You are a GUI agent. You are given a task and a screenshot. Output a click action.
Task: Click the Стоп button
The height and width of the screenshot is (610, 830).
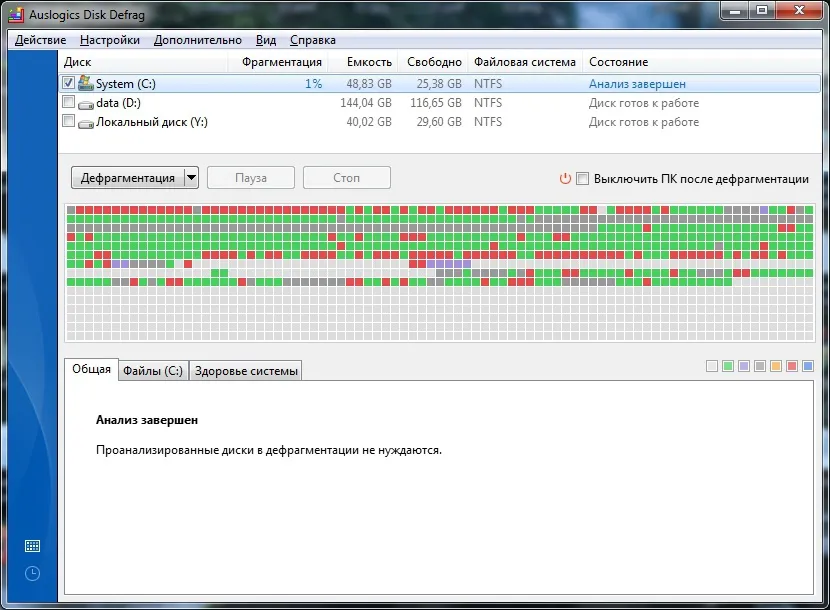click(x=347, y=178)
